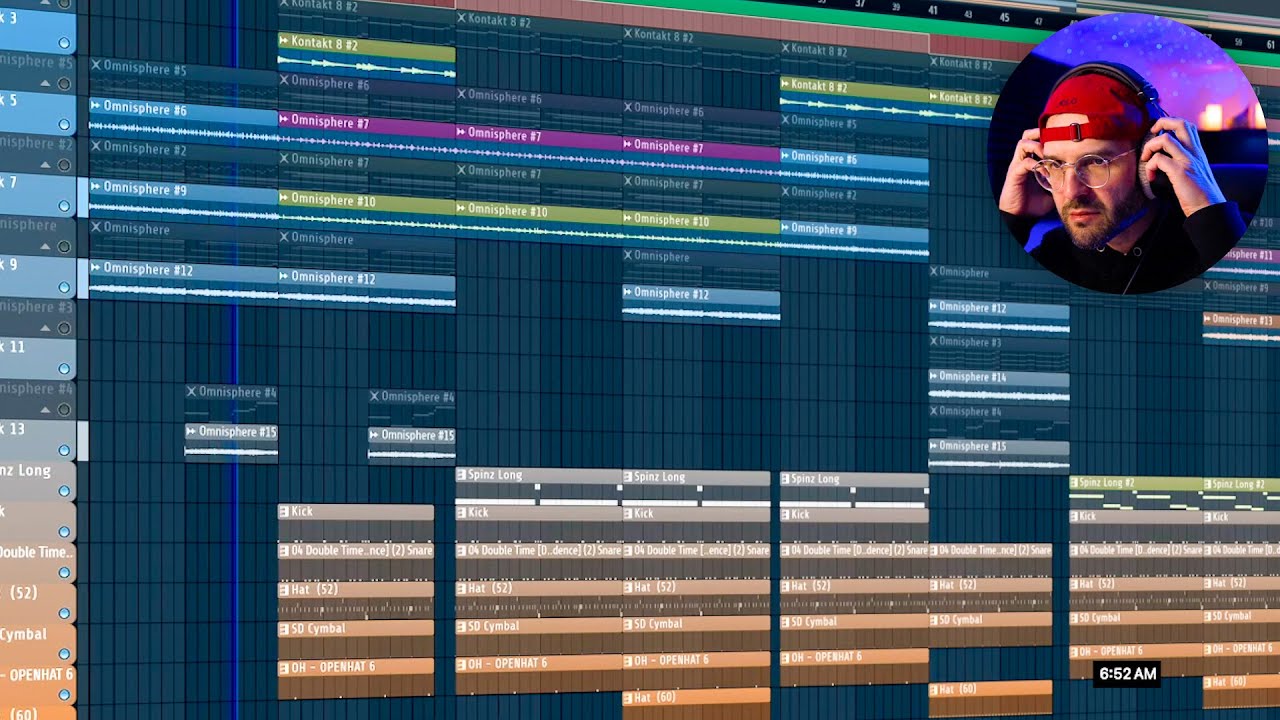Click audio icon on leftmost Omnisphere #12 clip
Image resolution: width=1280 pixels, height=720 pixels.
coord(95,269)
